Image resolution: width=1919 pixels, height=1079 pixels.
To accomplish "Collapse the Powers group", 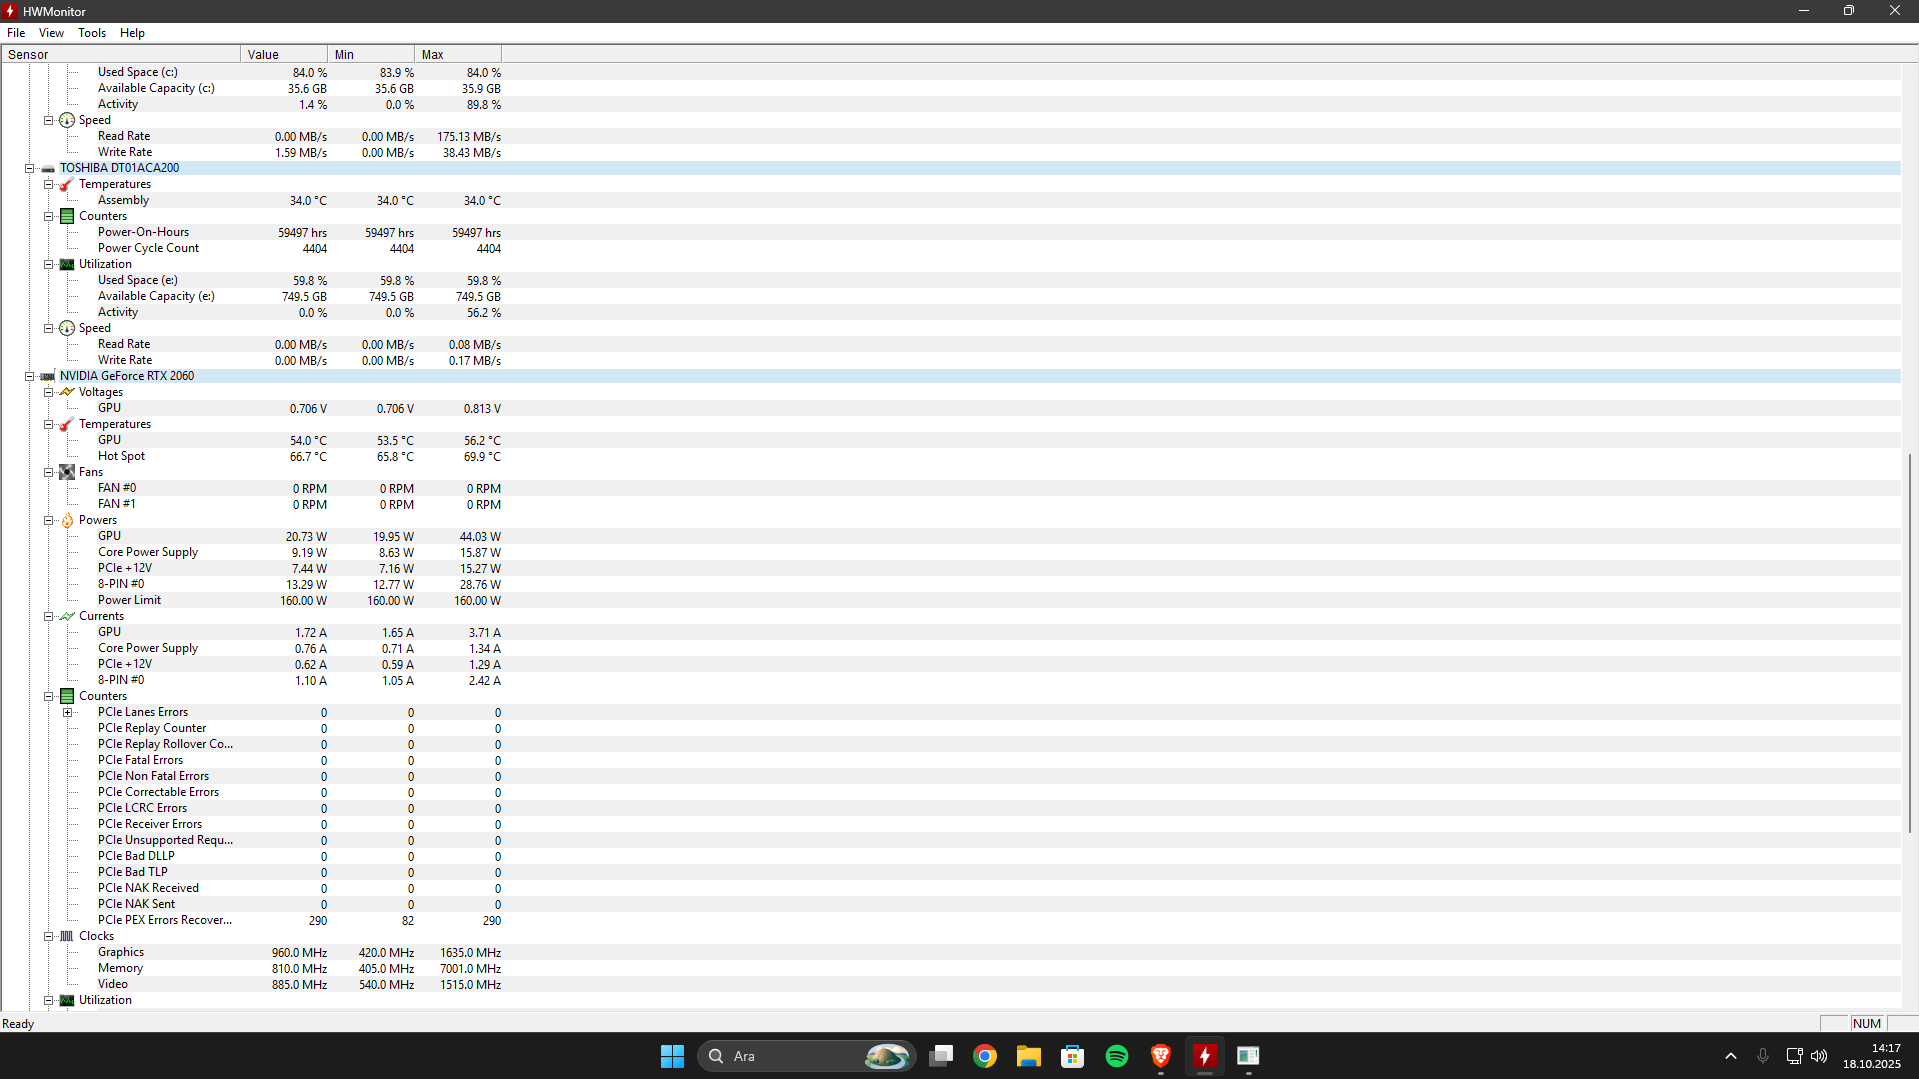I will (48, 520).
